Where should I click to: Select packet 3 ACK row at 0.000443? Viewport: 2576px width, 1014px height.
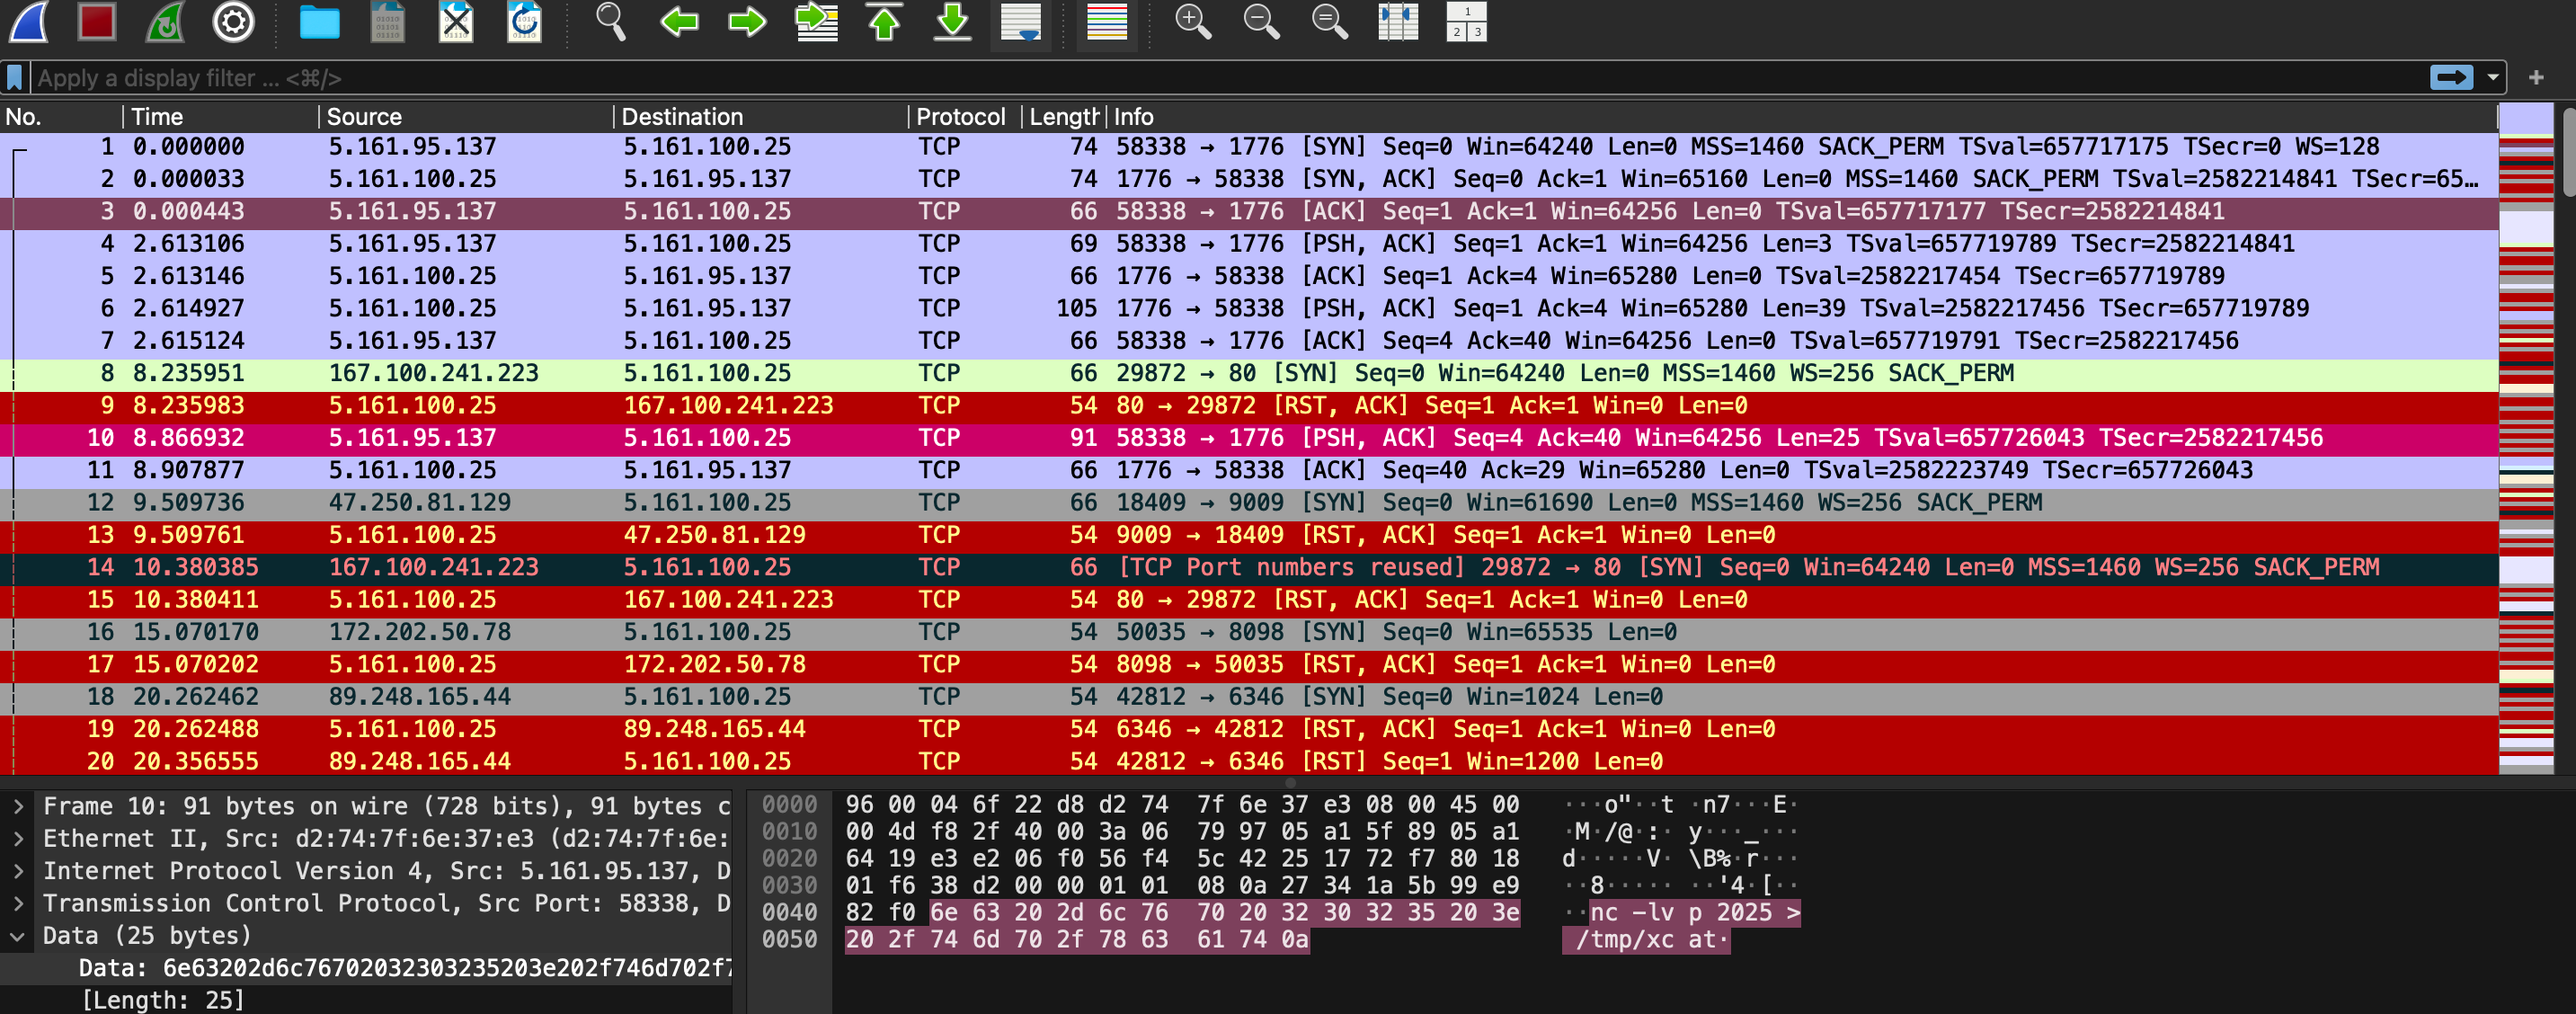click(x=1248, y=212)
